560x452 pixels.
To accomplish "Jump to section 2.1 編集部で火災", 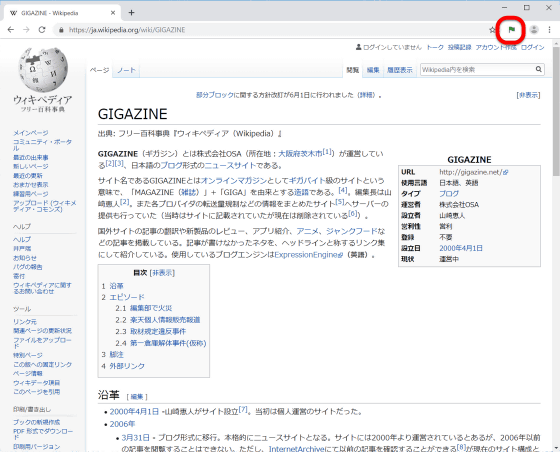I will [x=151, y=308].
